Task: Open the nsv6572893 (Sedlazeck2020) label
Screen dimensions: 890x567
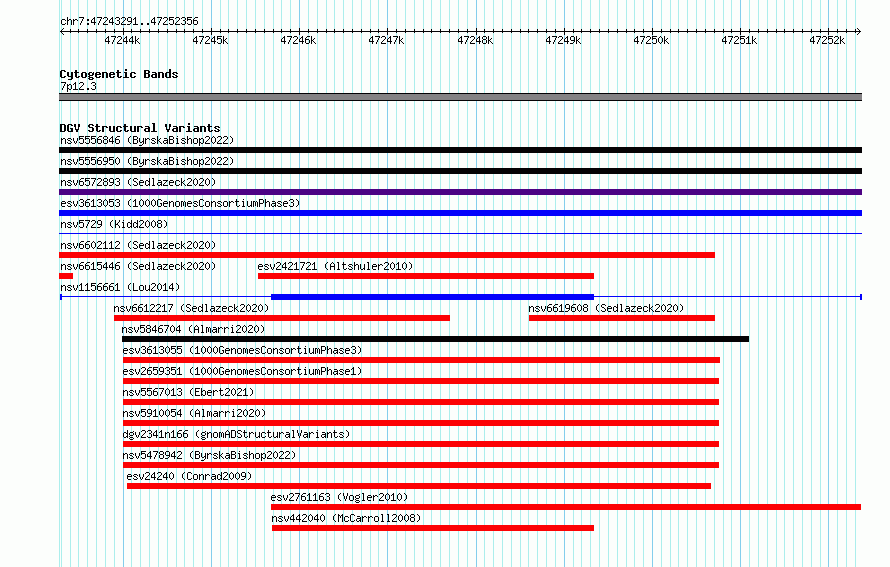Action: click(x=138, y=182)
